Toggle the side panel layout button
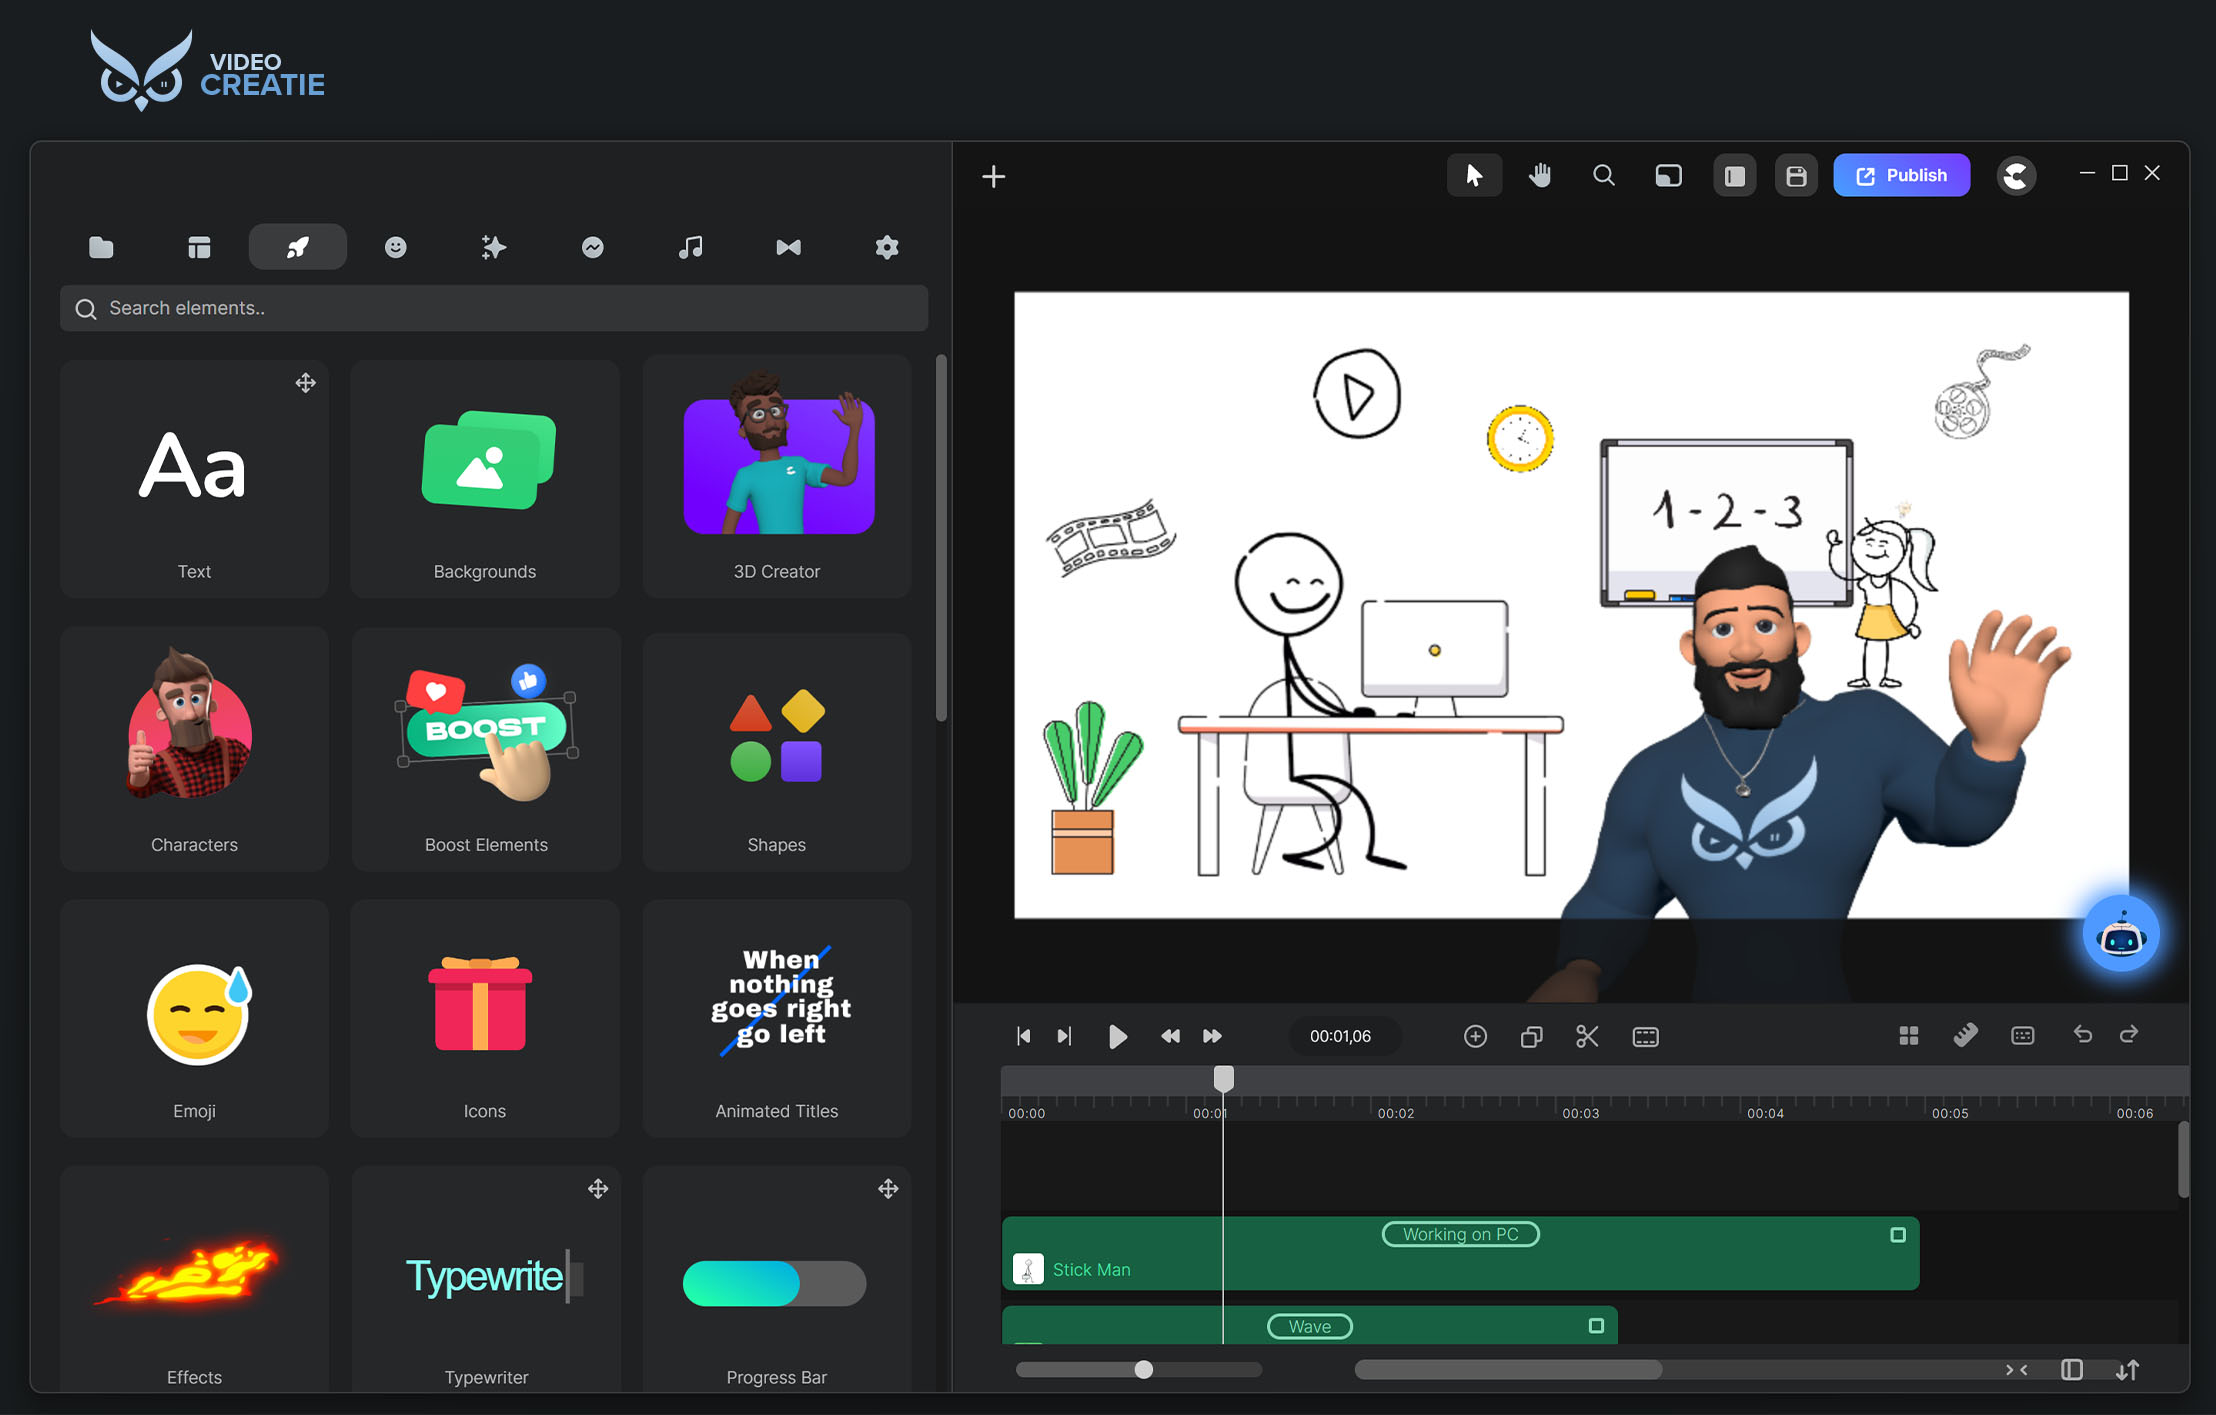 click(1734, 176)
